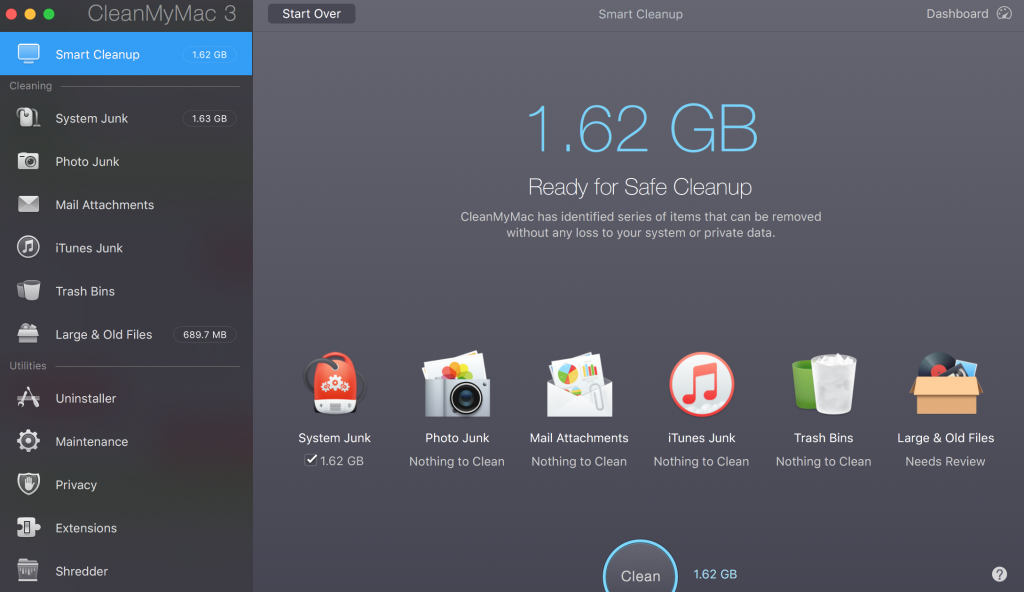Click Nothing to Clean under Photo Junk
Image resolution: width=1024 pixels, height=592 pixels.
click(x=456, y=461)
